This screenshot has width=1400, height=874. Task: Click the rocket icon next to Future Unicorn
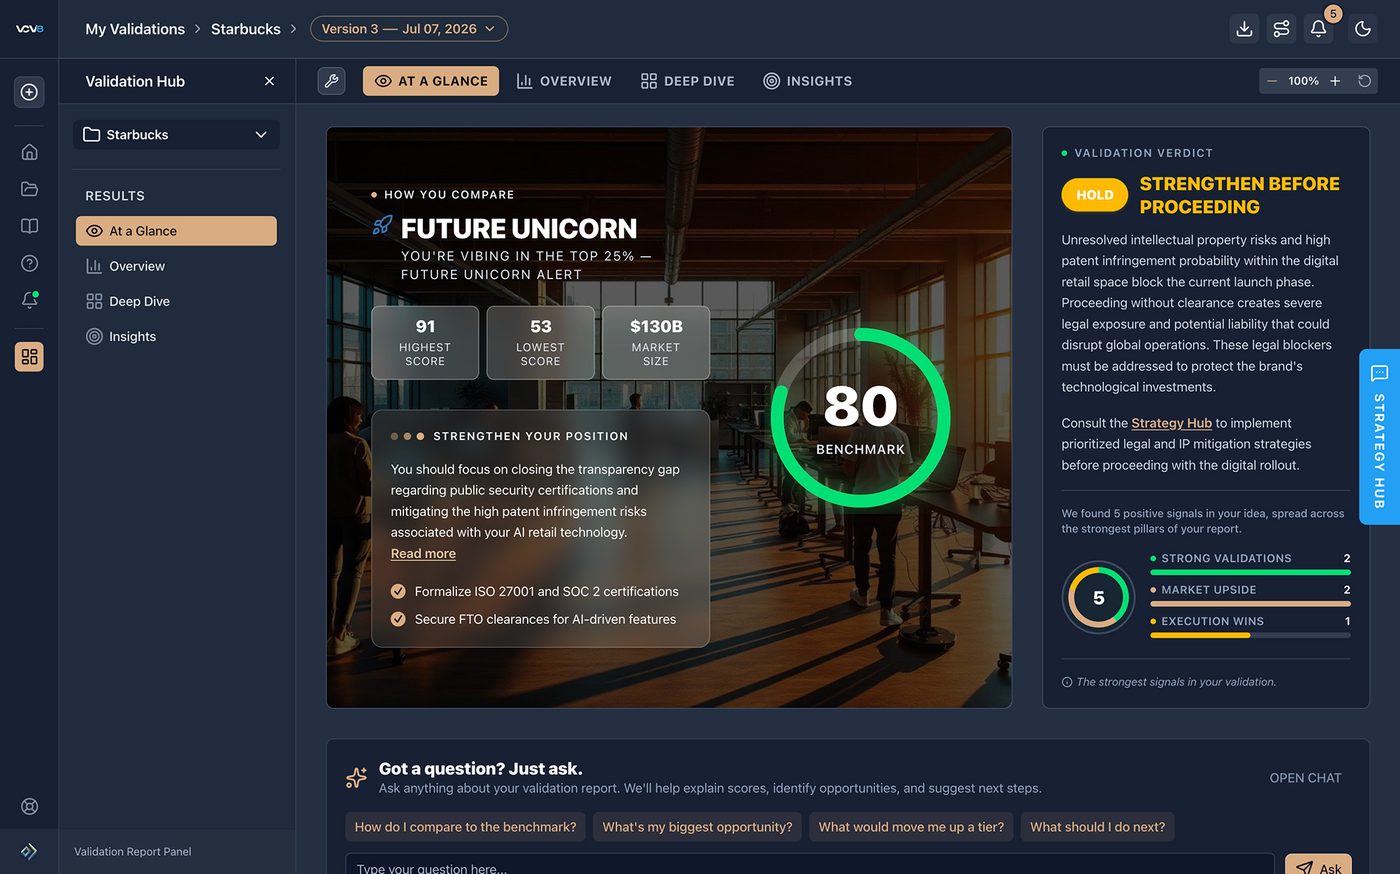click(382, 226)
